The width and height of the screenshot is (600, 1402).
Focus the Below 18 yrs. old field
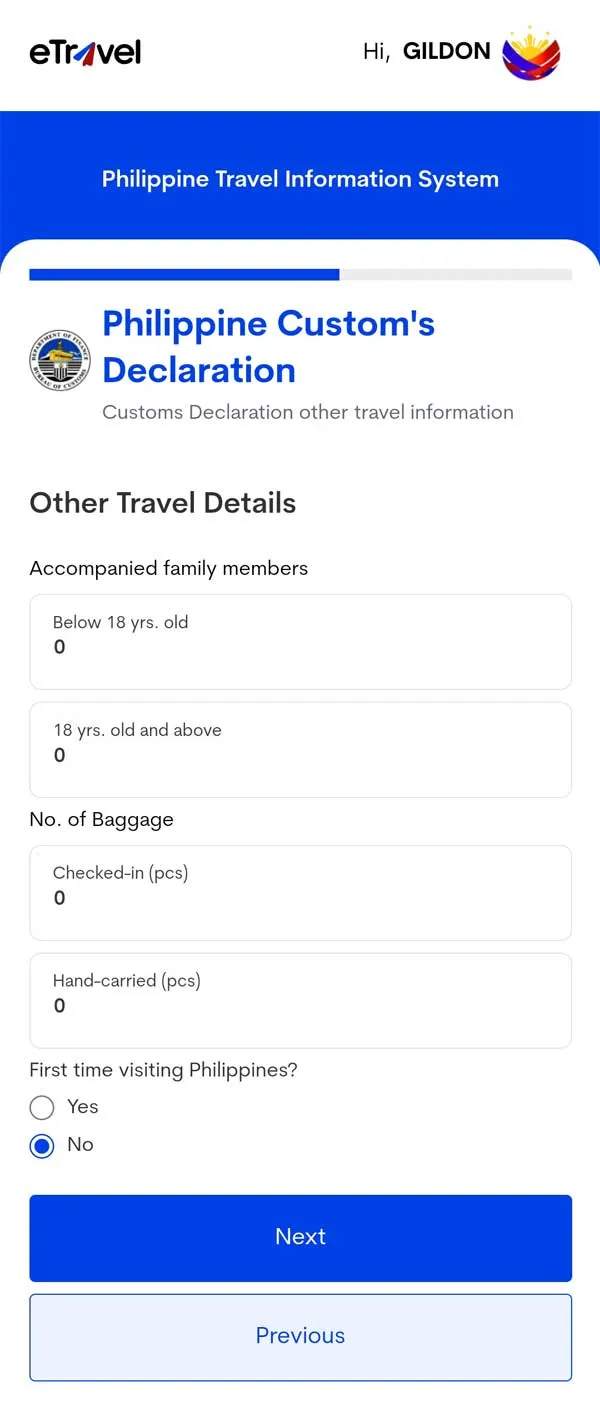coord(300,642)
